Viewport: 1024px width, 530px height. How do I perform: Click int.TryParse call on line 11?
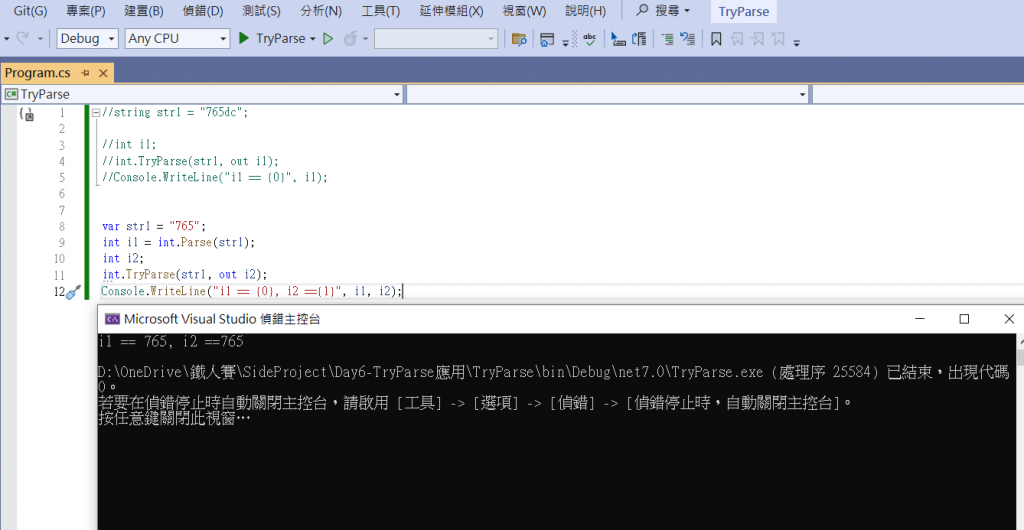185,275
